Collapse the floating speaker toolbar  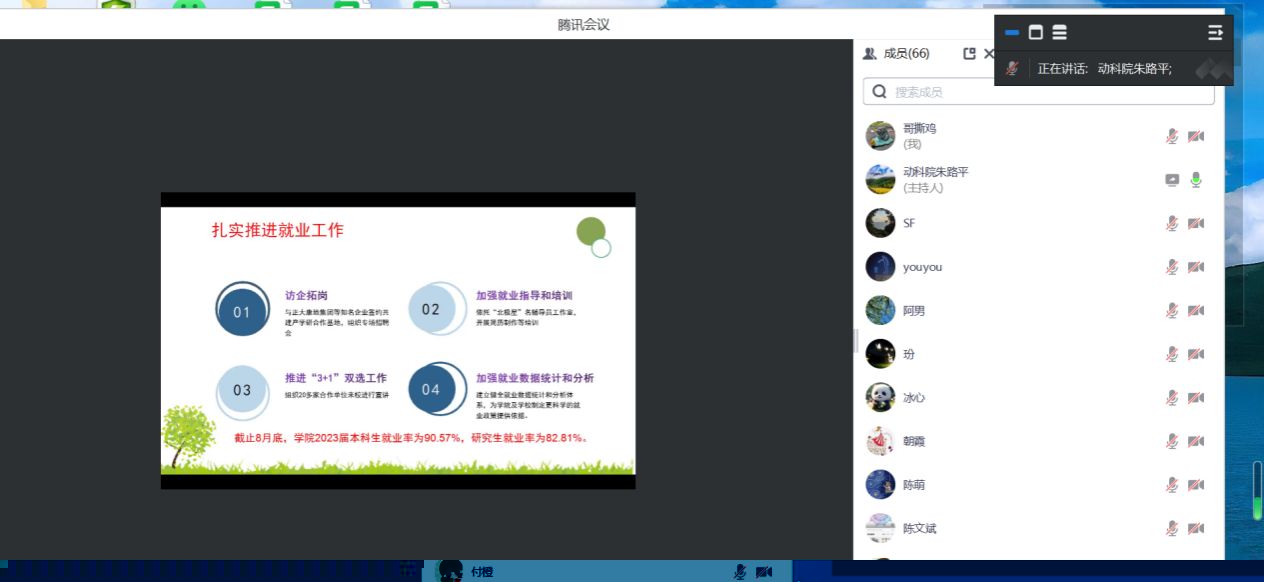(x=1215, y=33)
